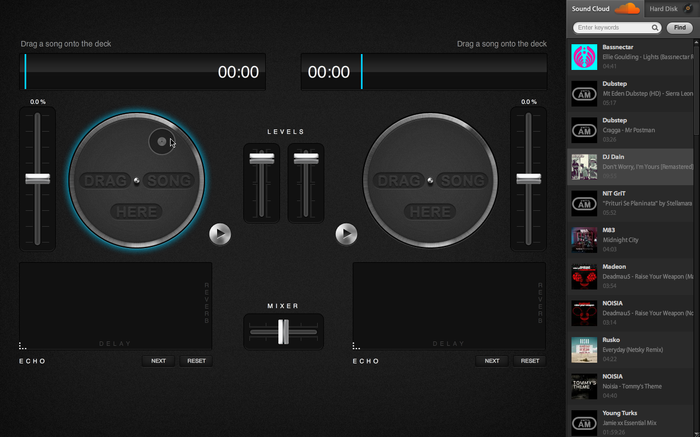Switch to the Hard Disk tab
The width and height of the screenshot is (700, 437).
click(x=663, y=9)
